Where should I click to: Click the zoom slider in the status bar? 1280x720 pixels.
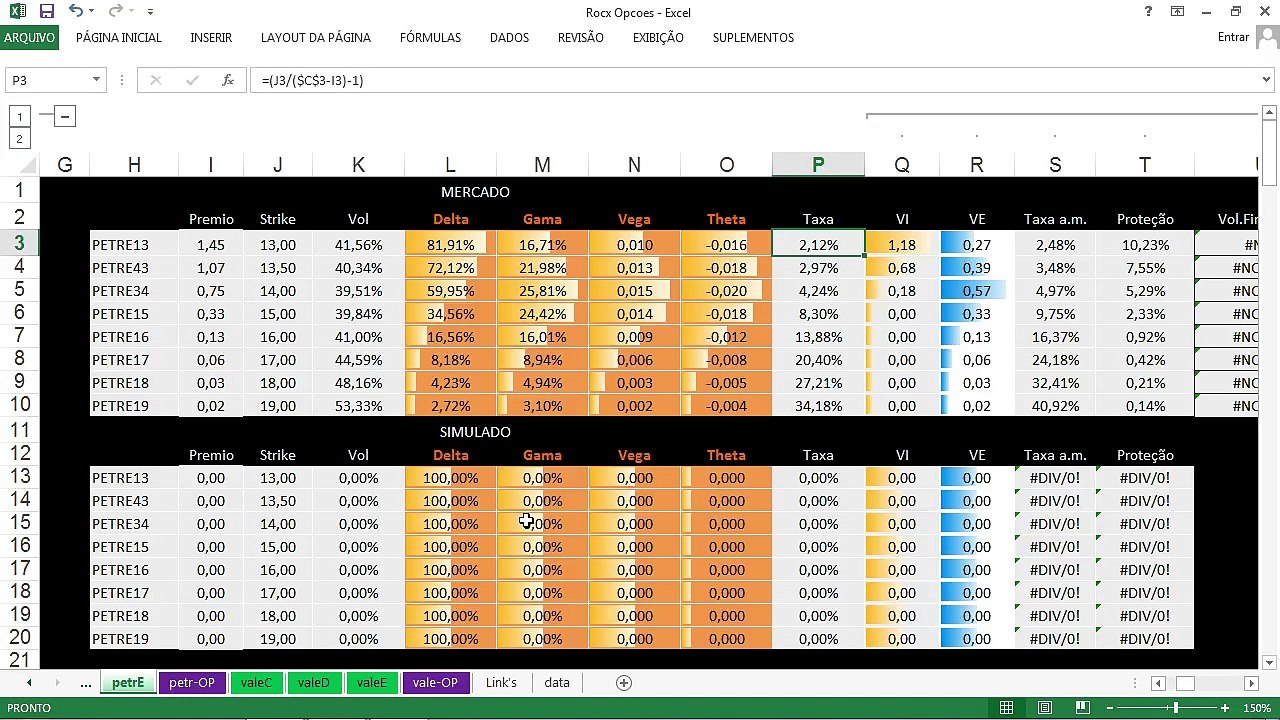(1176, 708)
